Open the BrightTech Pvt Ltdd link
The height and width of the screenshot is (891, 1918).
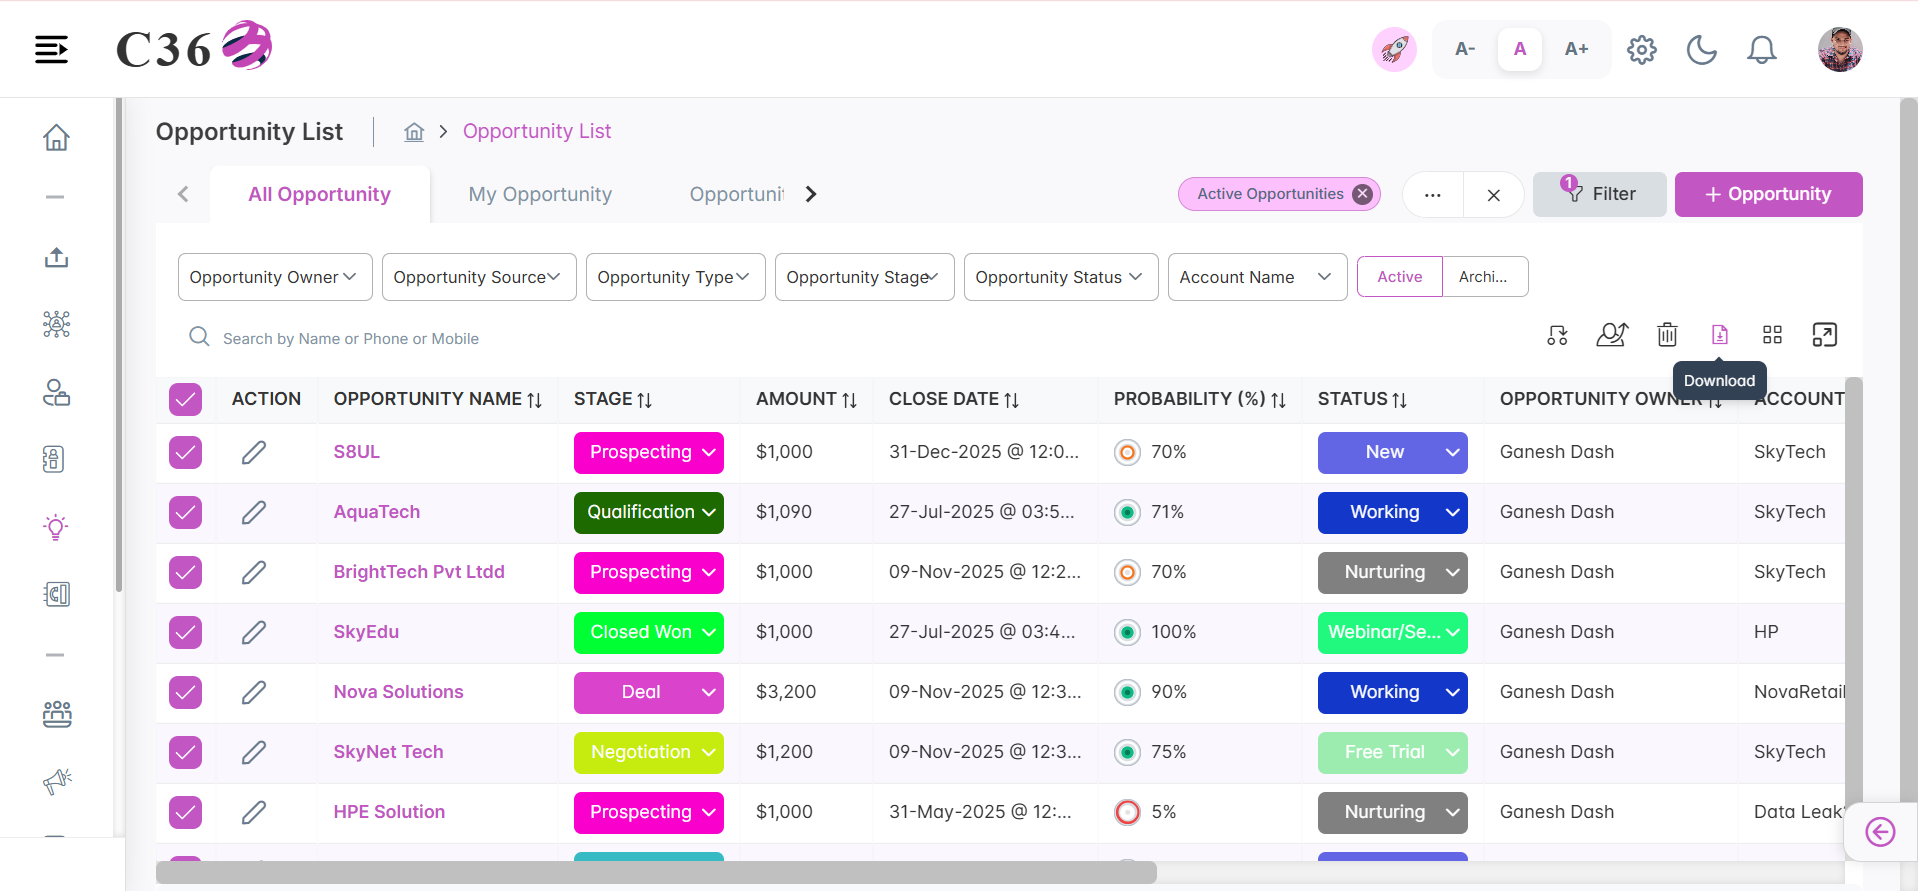(x=419, y=572)
